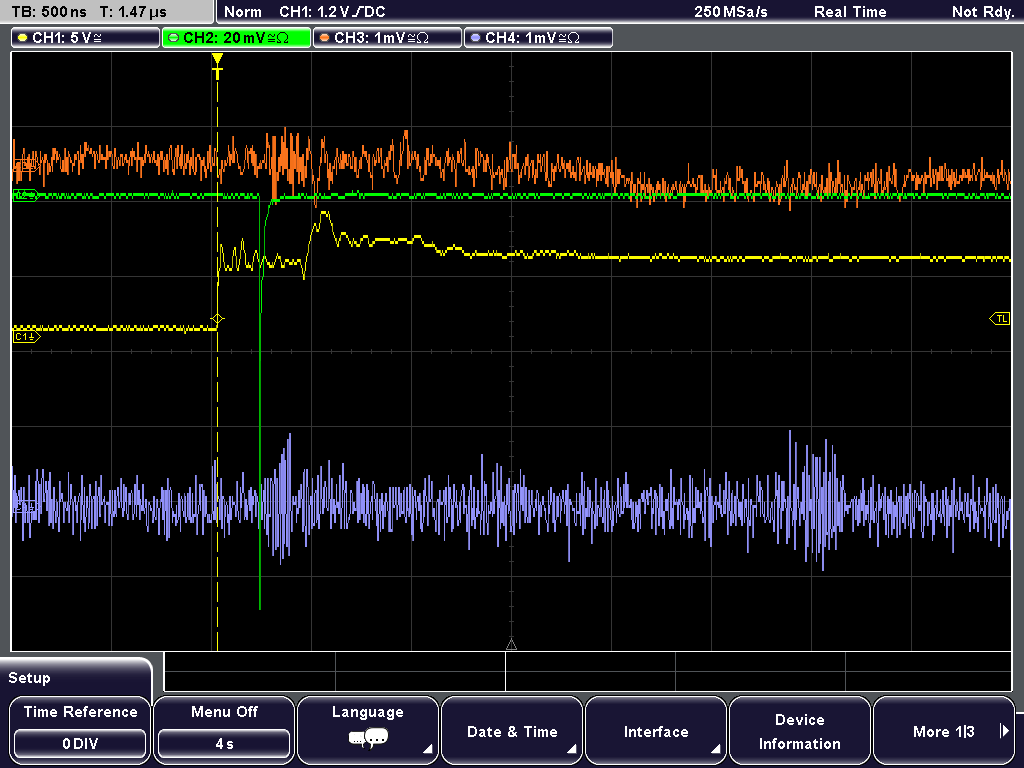Open Device Information
This screenshot has width=1024, height=768.
pos(799,730)
